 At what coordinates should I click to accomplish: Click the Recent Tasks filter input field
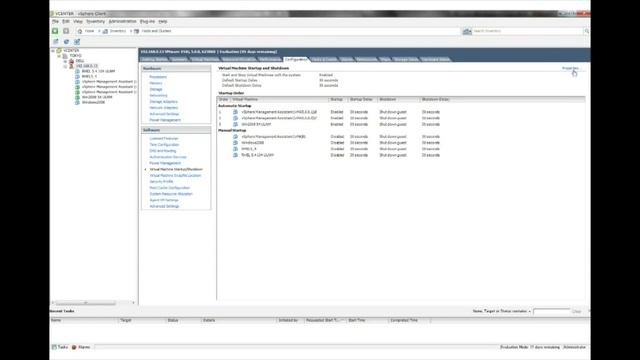(551, 311)
